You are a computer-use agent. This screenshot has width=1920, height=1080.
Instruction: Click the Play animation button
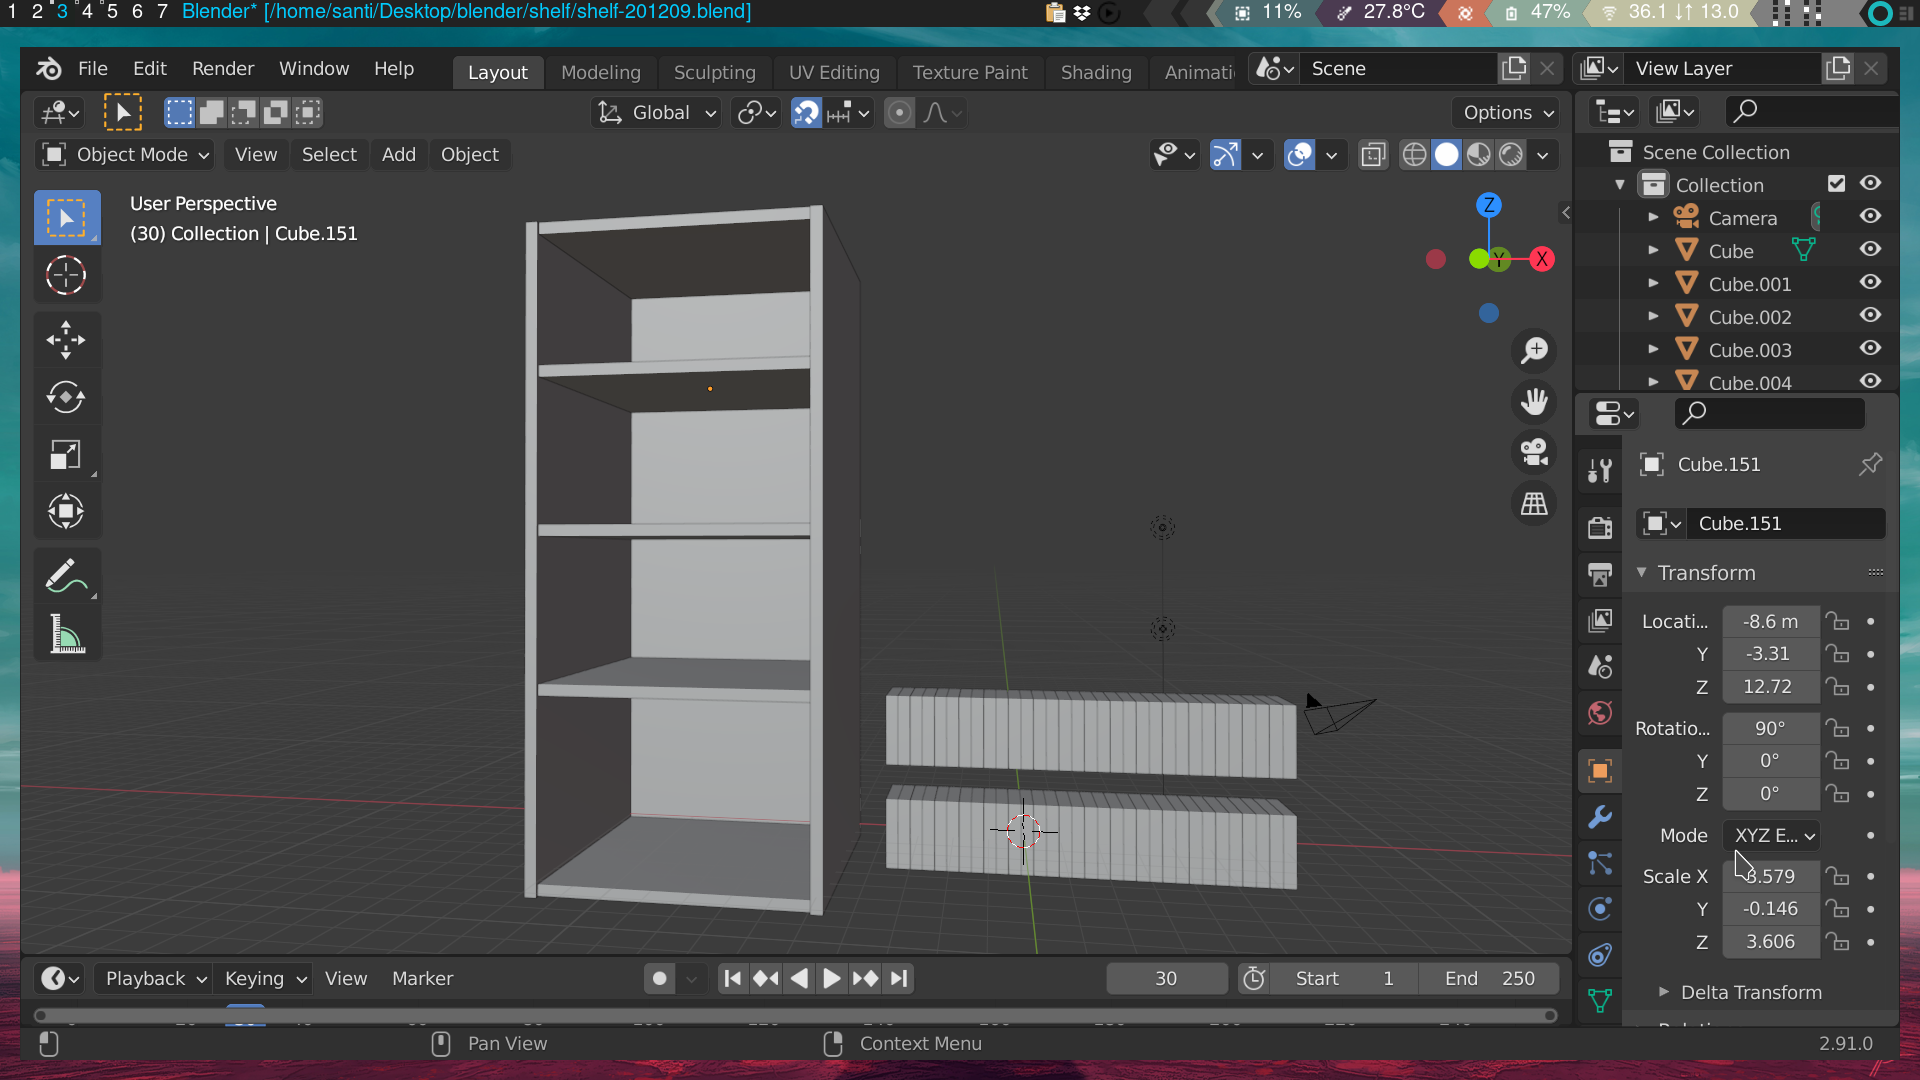click(831, 978)
